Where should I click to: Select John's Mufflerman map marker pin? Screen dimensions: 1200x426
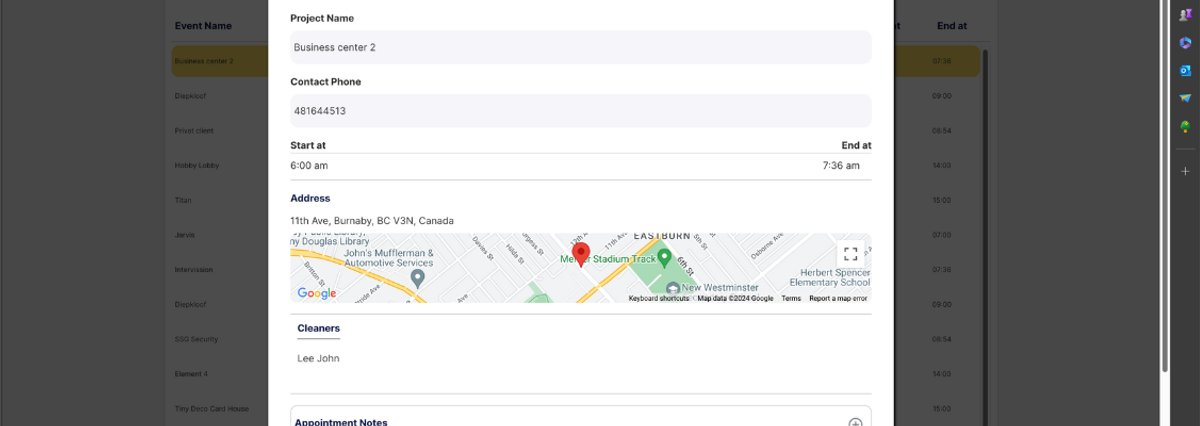pyautogui.click(x=417, y=277)
